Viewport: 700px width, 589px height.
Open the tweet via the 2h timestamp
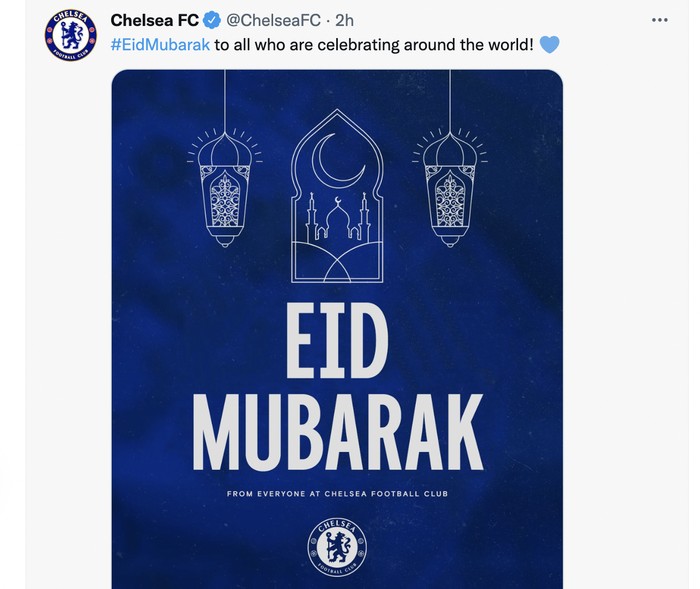[344, 20]
